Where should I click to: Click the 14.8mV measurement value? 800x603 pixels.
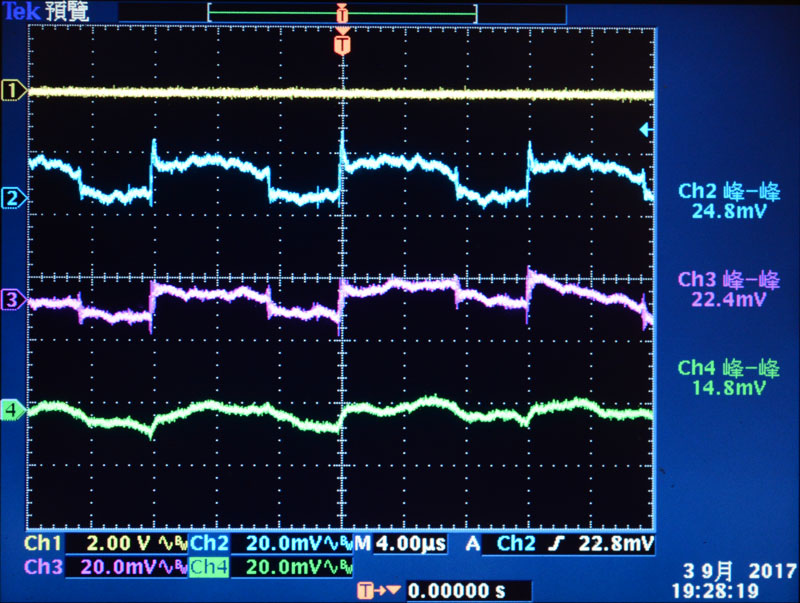click(729, 387)
